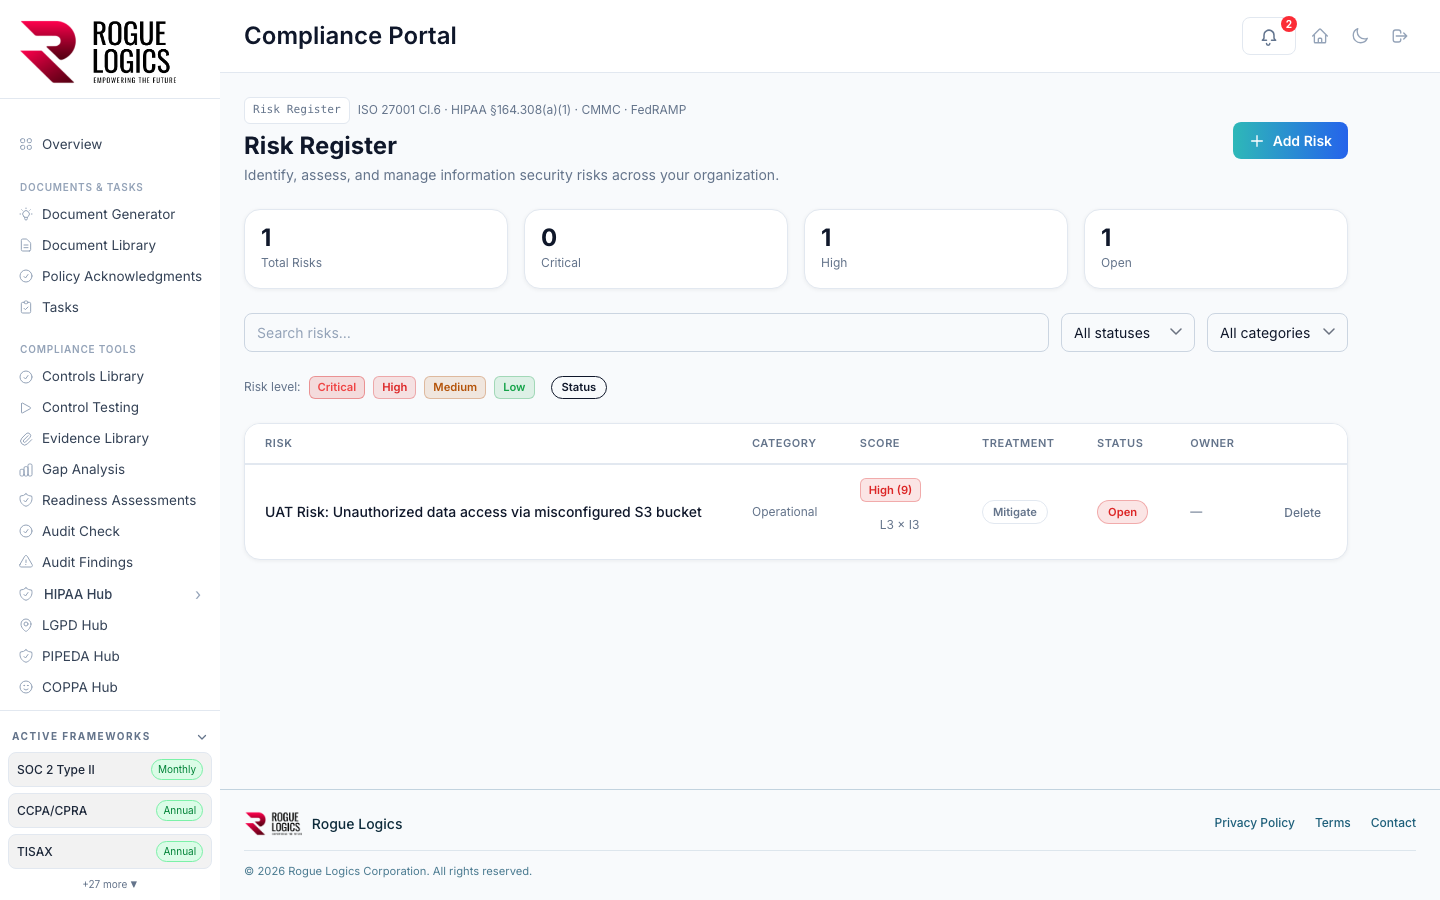The width and height of the screenshot is (1440, 900).
Task: Click LGPD Hub location pin icon
Action: [x=26, y=625]
